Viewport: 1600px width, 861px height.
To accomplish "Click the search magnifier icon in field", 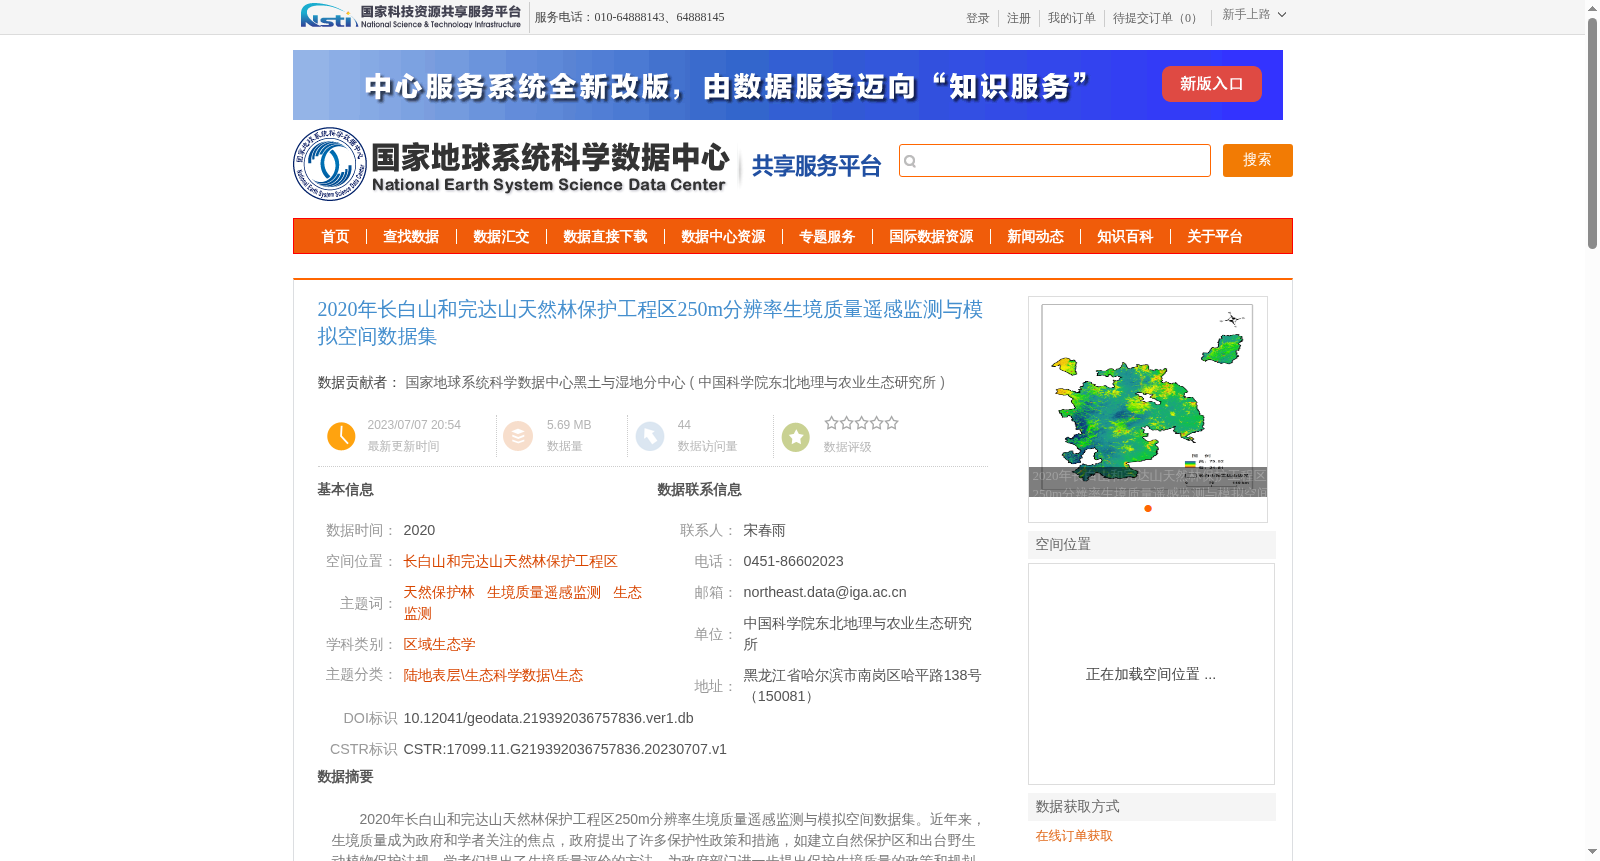I will (910, 161).
